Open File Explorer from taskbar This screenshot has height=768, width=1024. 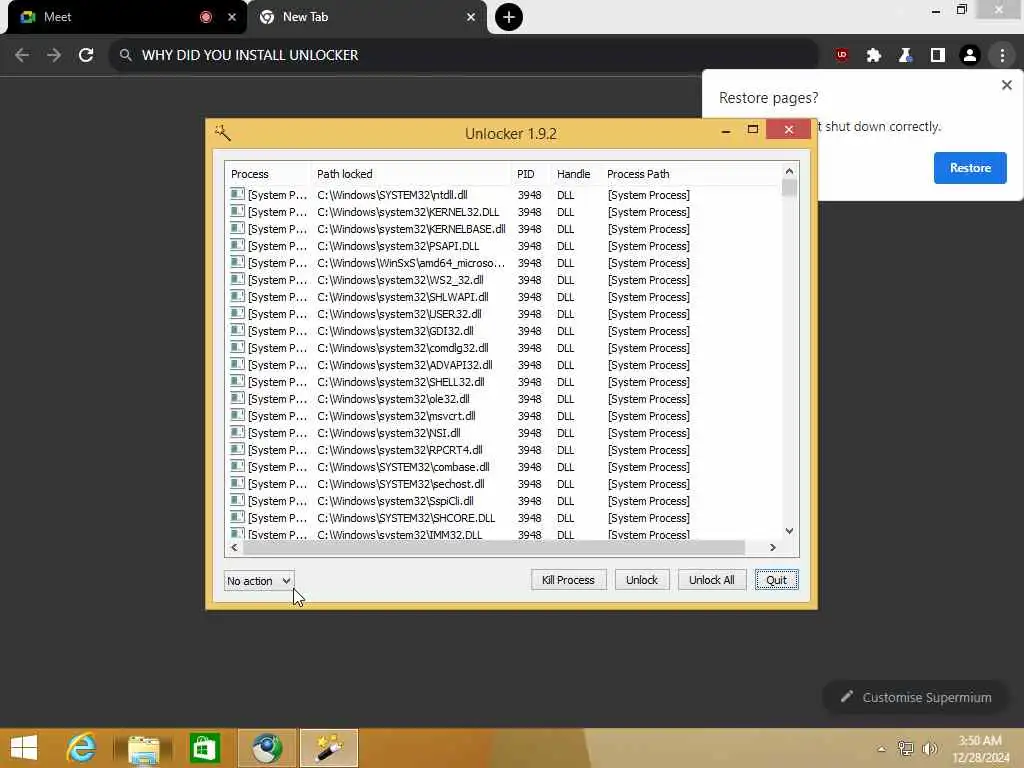[x=144, y=748]
